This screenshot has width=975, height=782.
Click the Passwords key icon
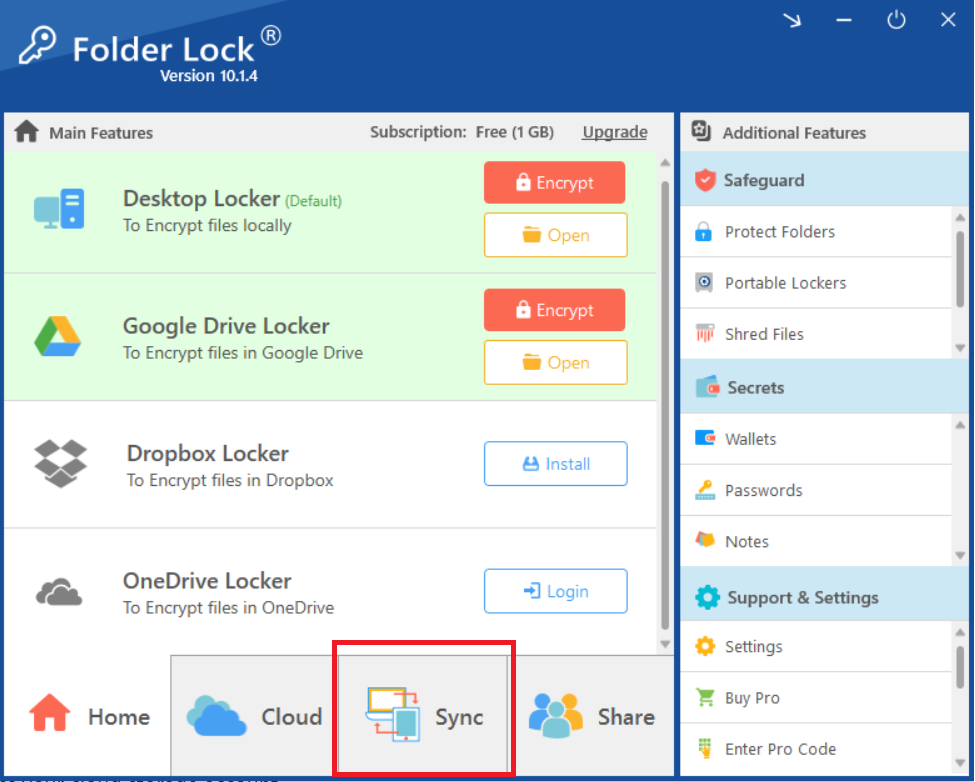705,490
